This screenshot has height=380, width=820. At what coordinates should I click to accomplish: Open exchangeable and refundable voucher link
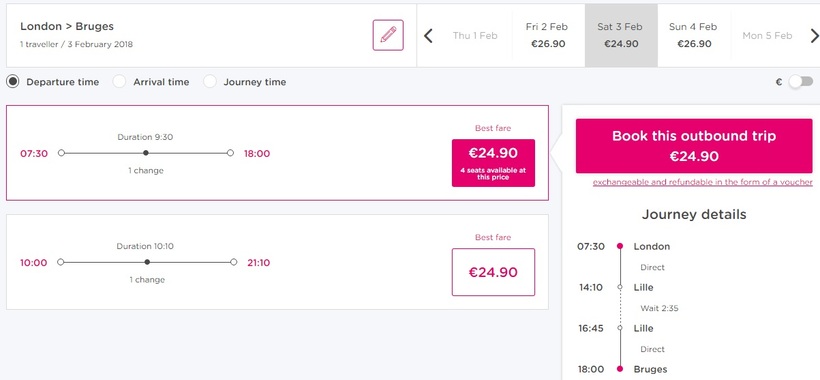[x=702, y=182]
